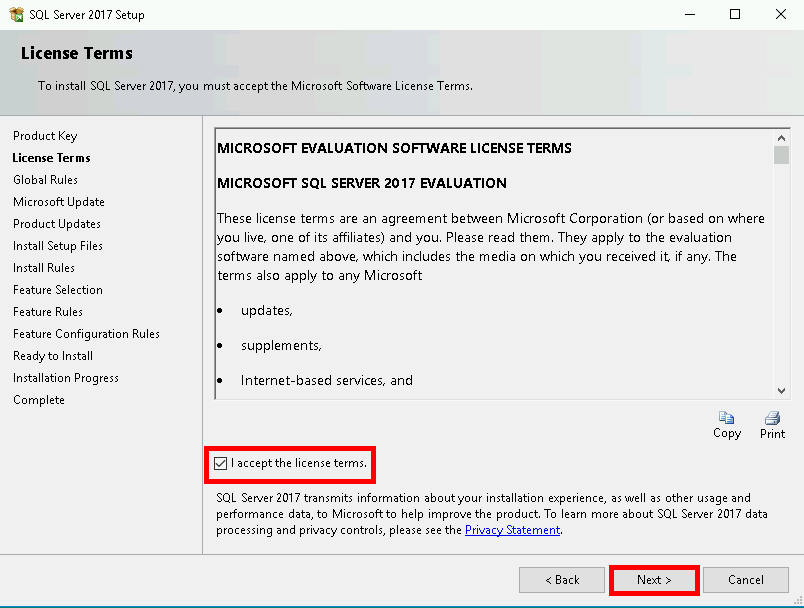The image size is (804, 608).
Task: Click the SQL Server Setup title bar icon
Action: coord(13,15)
